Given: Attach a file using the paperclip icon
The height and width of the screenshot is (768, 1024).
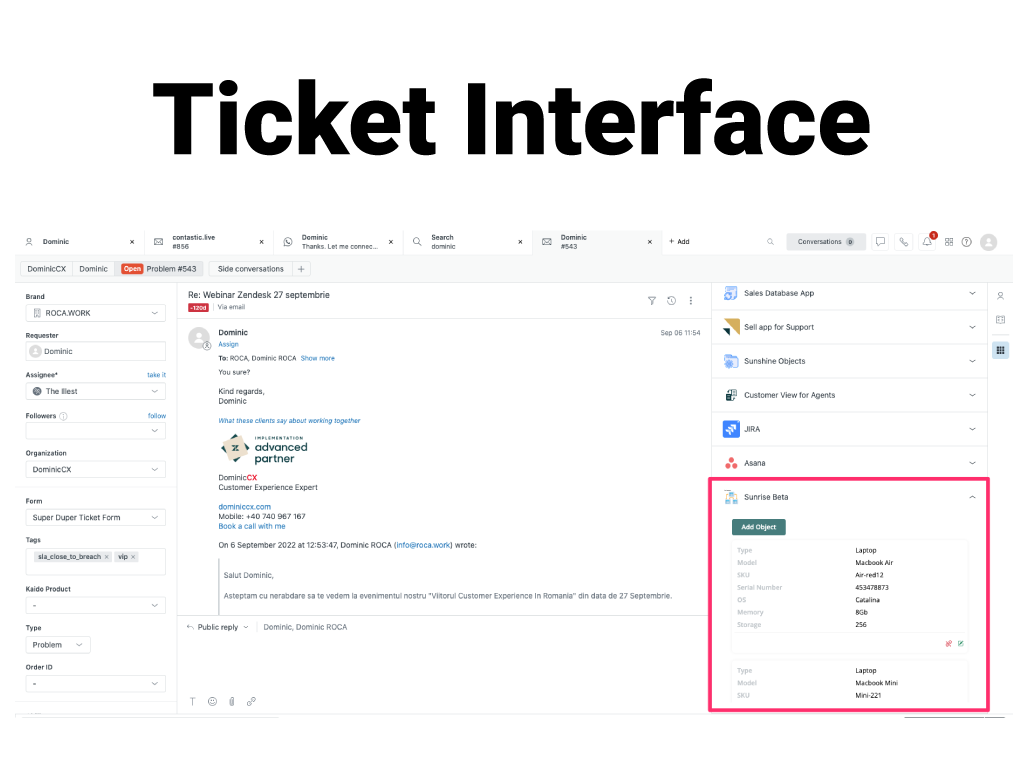Looking at the screenshot, I should 232,701.
